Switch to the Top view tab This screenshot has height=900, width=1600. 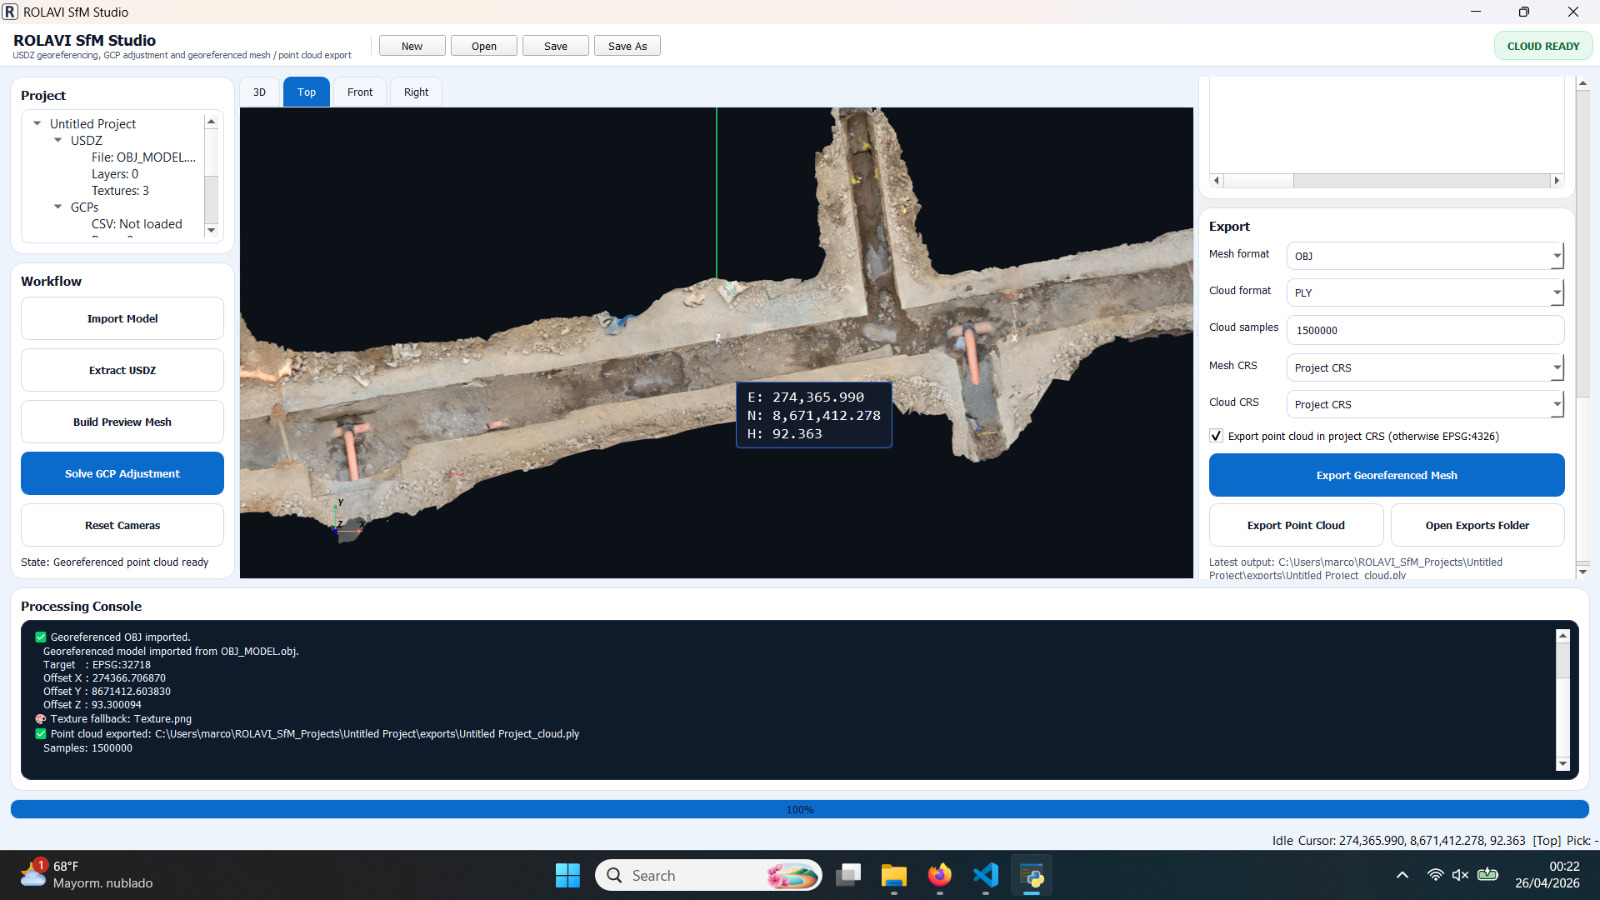(x=306, y=92)
